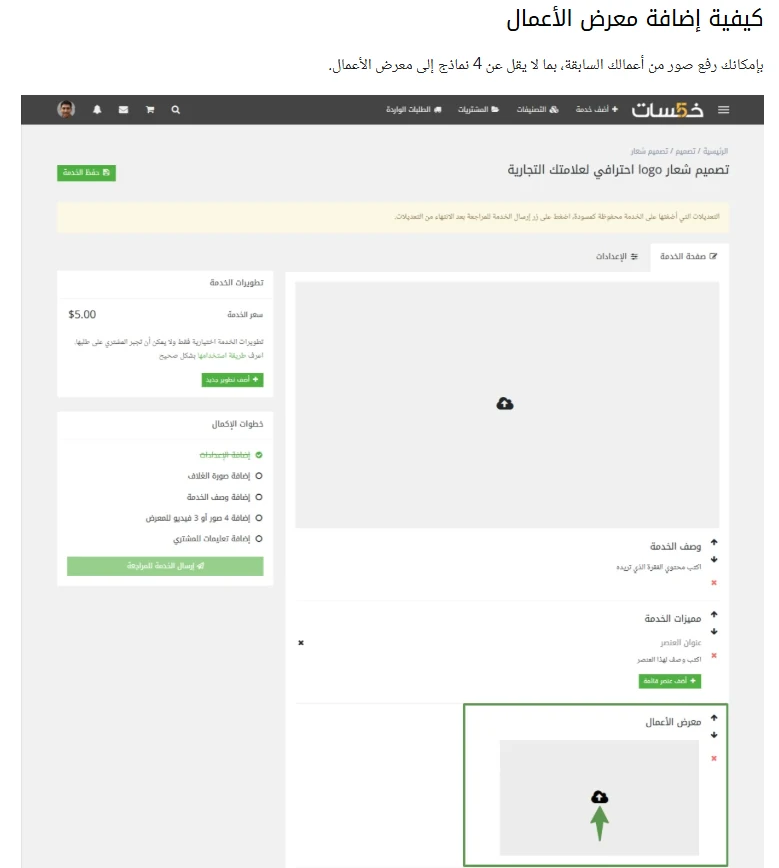
Task: Click عنوان العنصر title field
Action: (x=680, y=642)
